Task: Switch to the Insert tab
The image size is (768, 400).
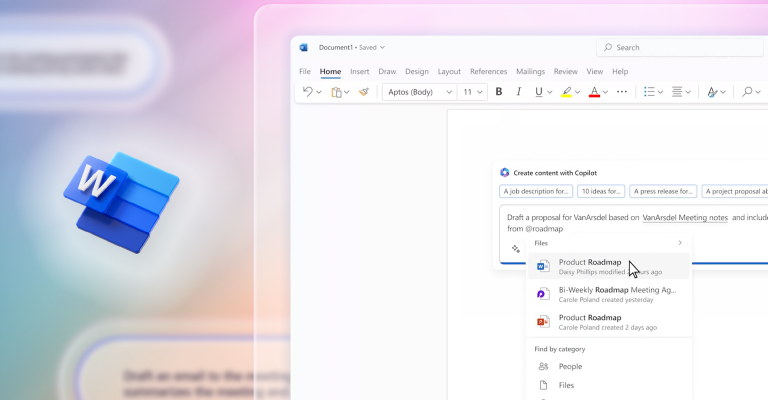Action: (360, 71)
